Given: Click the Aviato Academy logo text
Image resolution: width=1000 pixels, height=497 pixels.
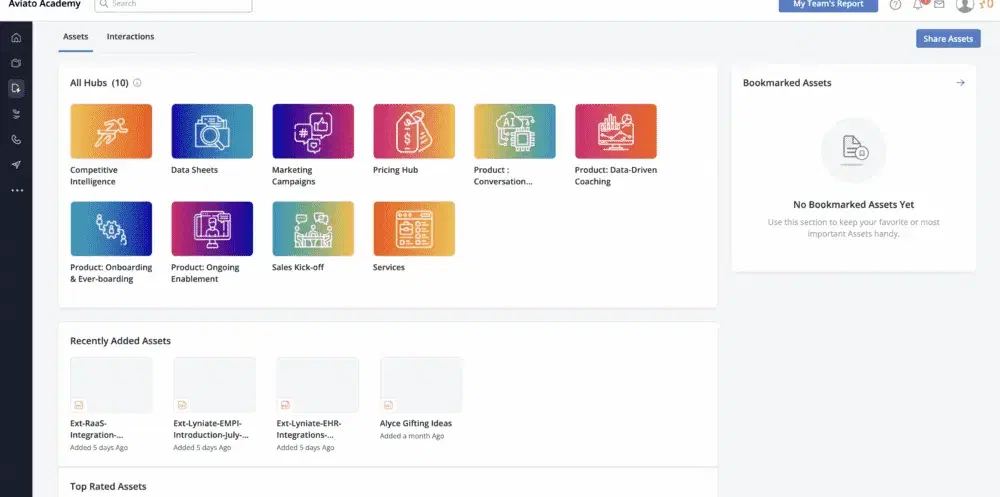Looking at the screenshot, I should point(45,4).
